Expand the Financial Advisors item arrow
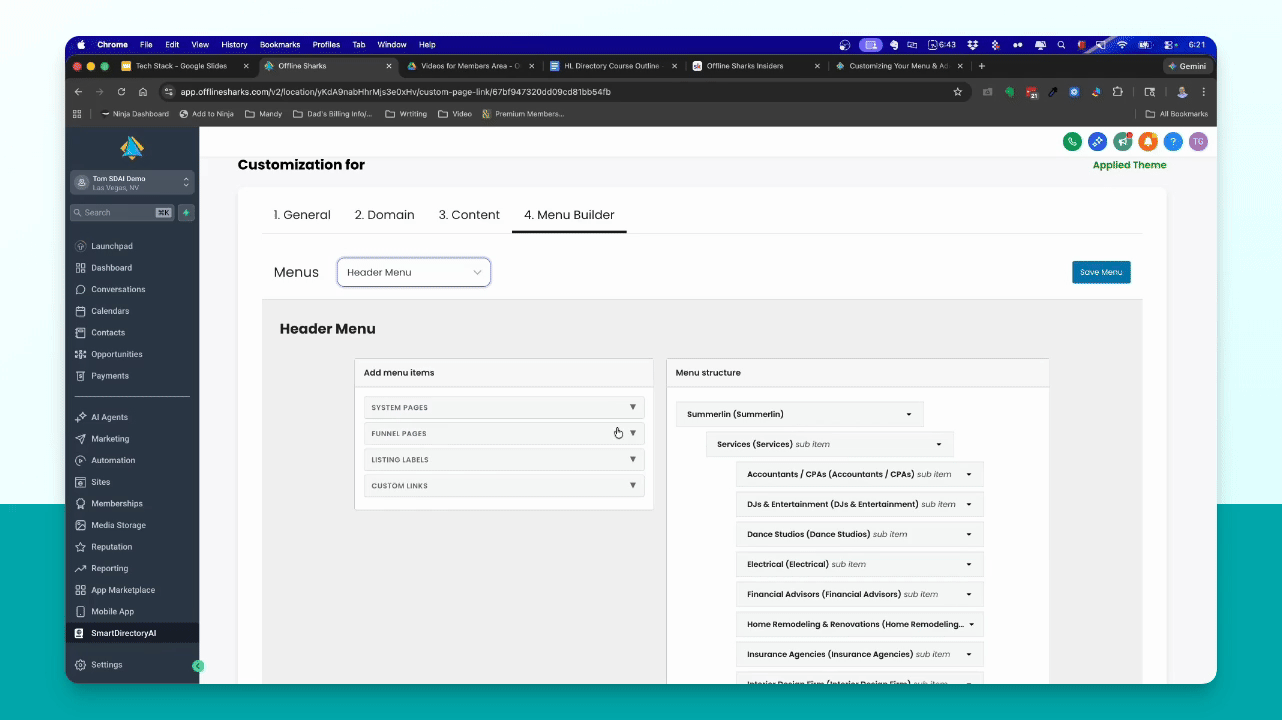1282x720 pixels. pyautogui.click(x=969, y=594)
